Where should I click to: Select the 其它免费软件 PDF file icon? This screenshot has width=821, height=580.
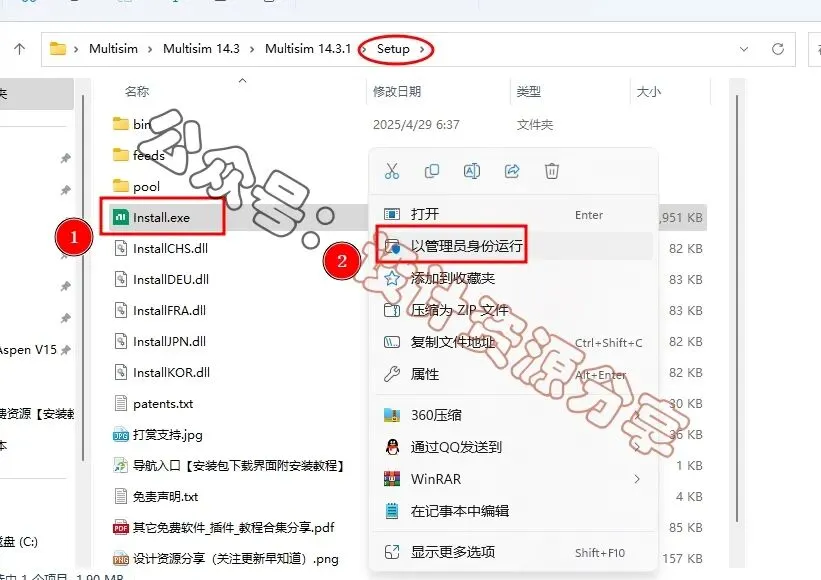[x=121, y=528]
